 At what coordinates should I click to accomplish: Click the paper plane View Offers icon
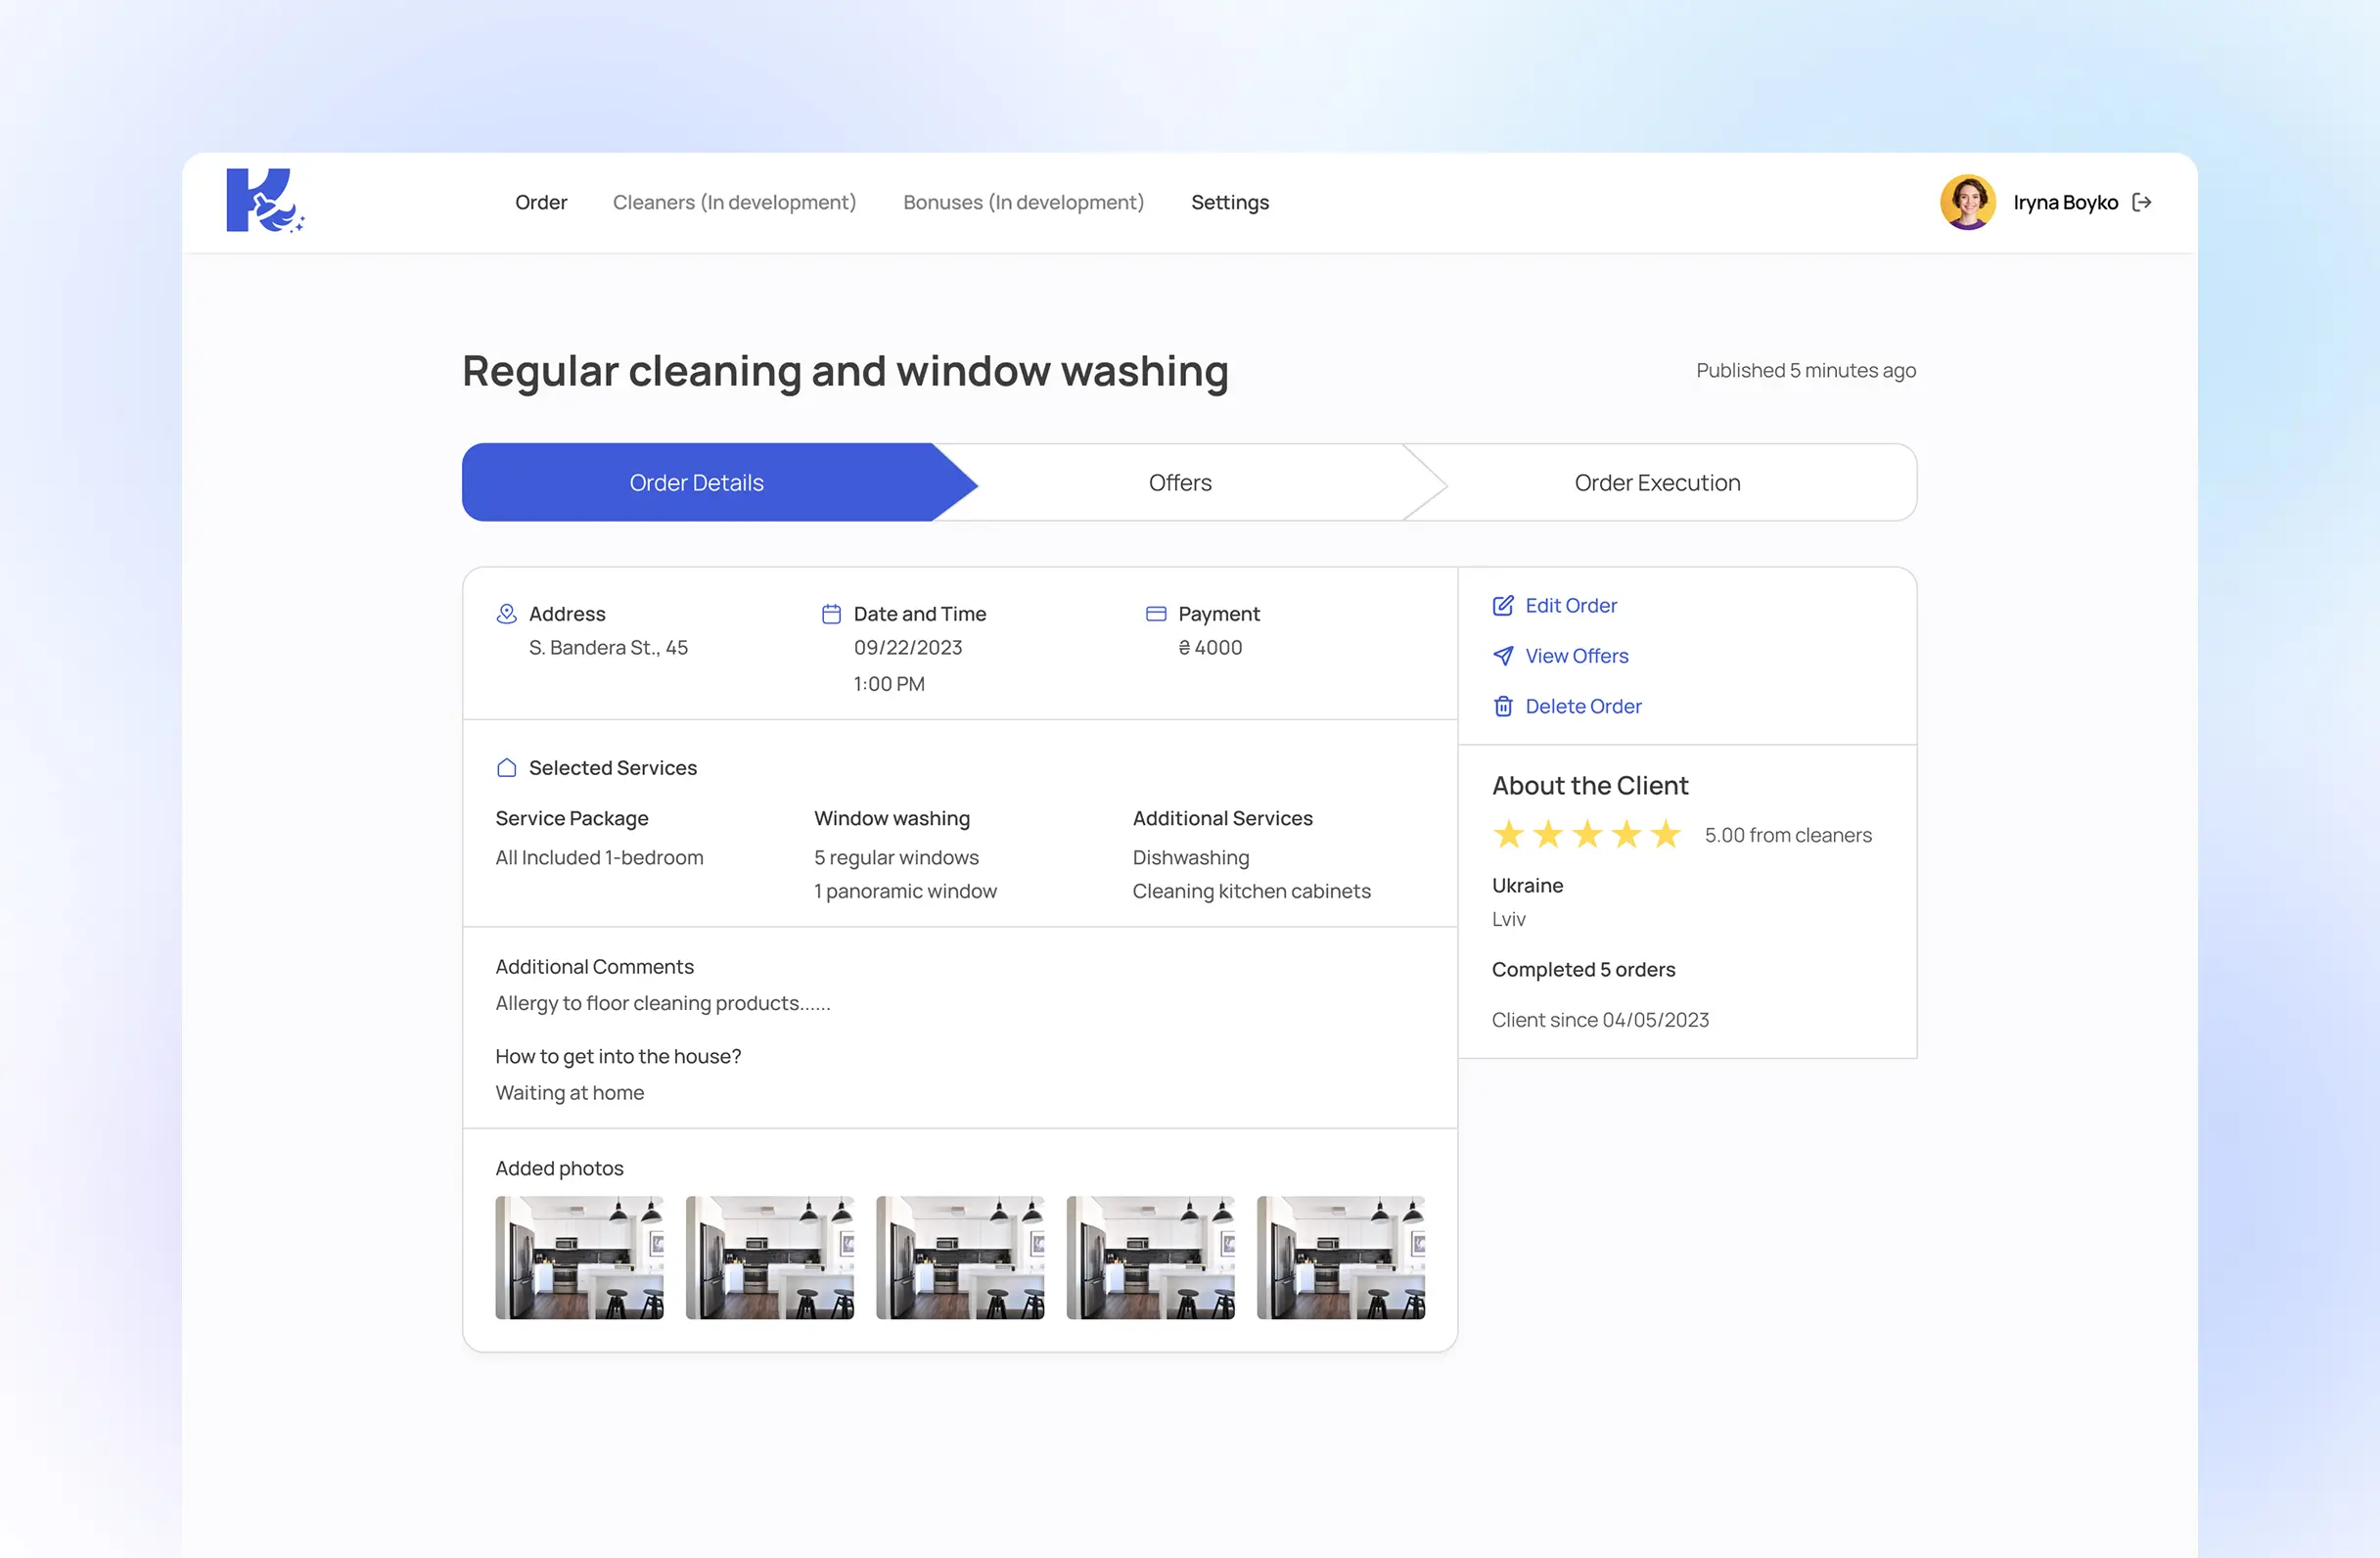[1502, 656]
